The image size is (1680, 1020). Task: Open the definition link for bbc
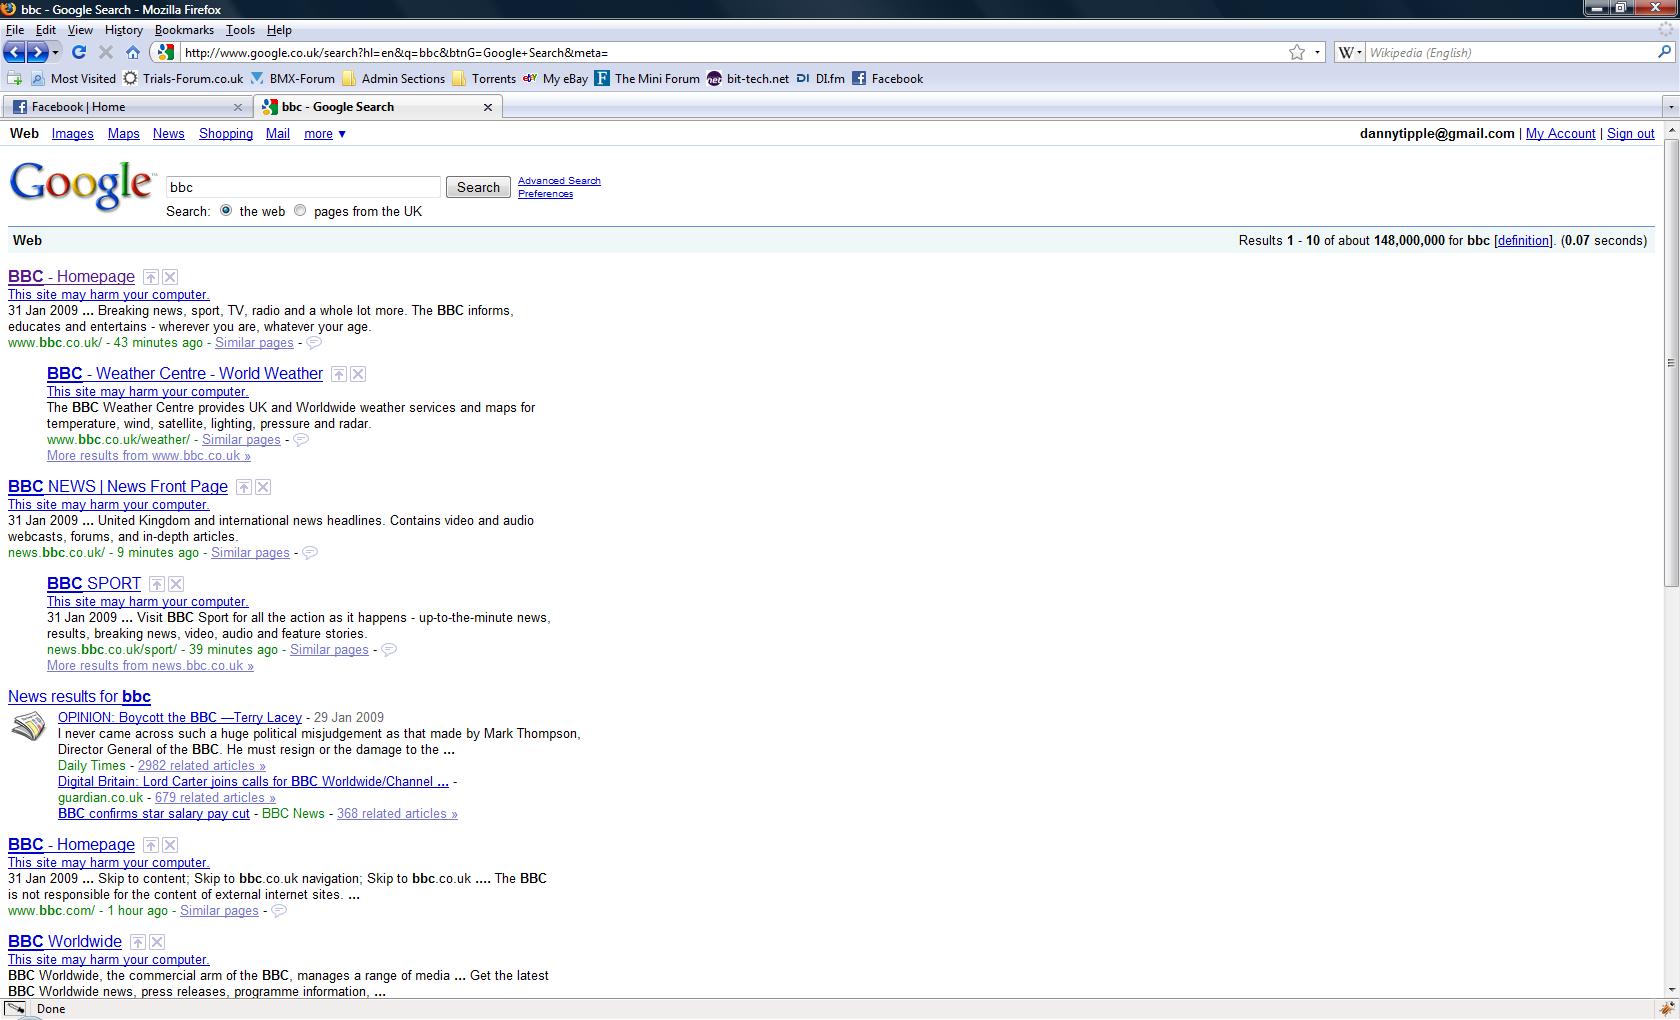pyautogui.click(x=1523, y=240)
